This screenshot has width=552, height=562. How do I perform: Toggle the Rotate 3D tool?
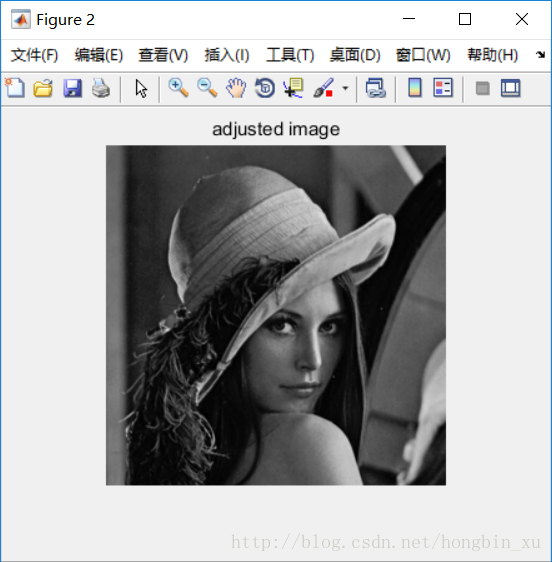point(265,88)
